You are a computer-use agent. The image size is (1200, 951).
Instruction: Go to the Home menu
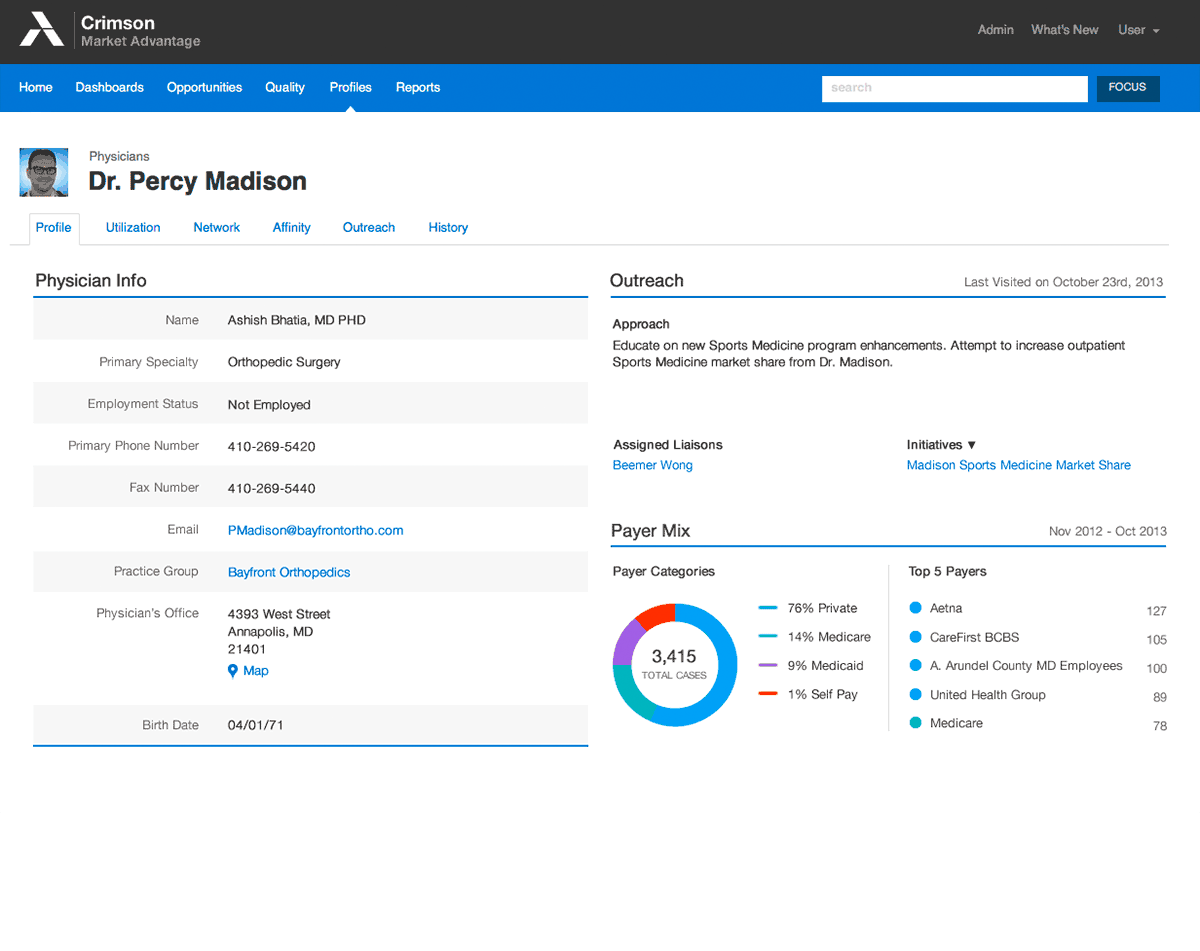(x=36, y=87)
